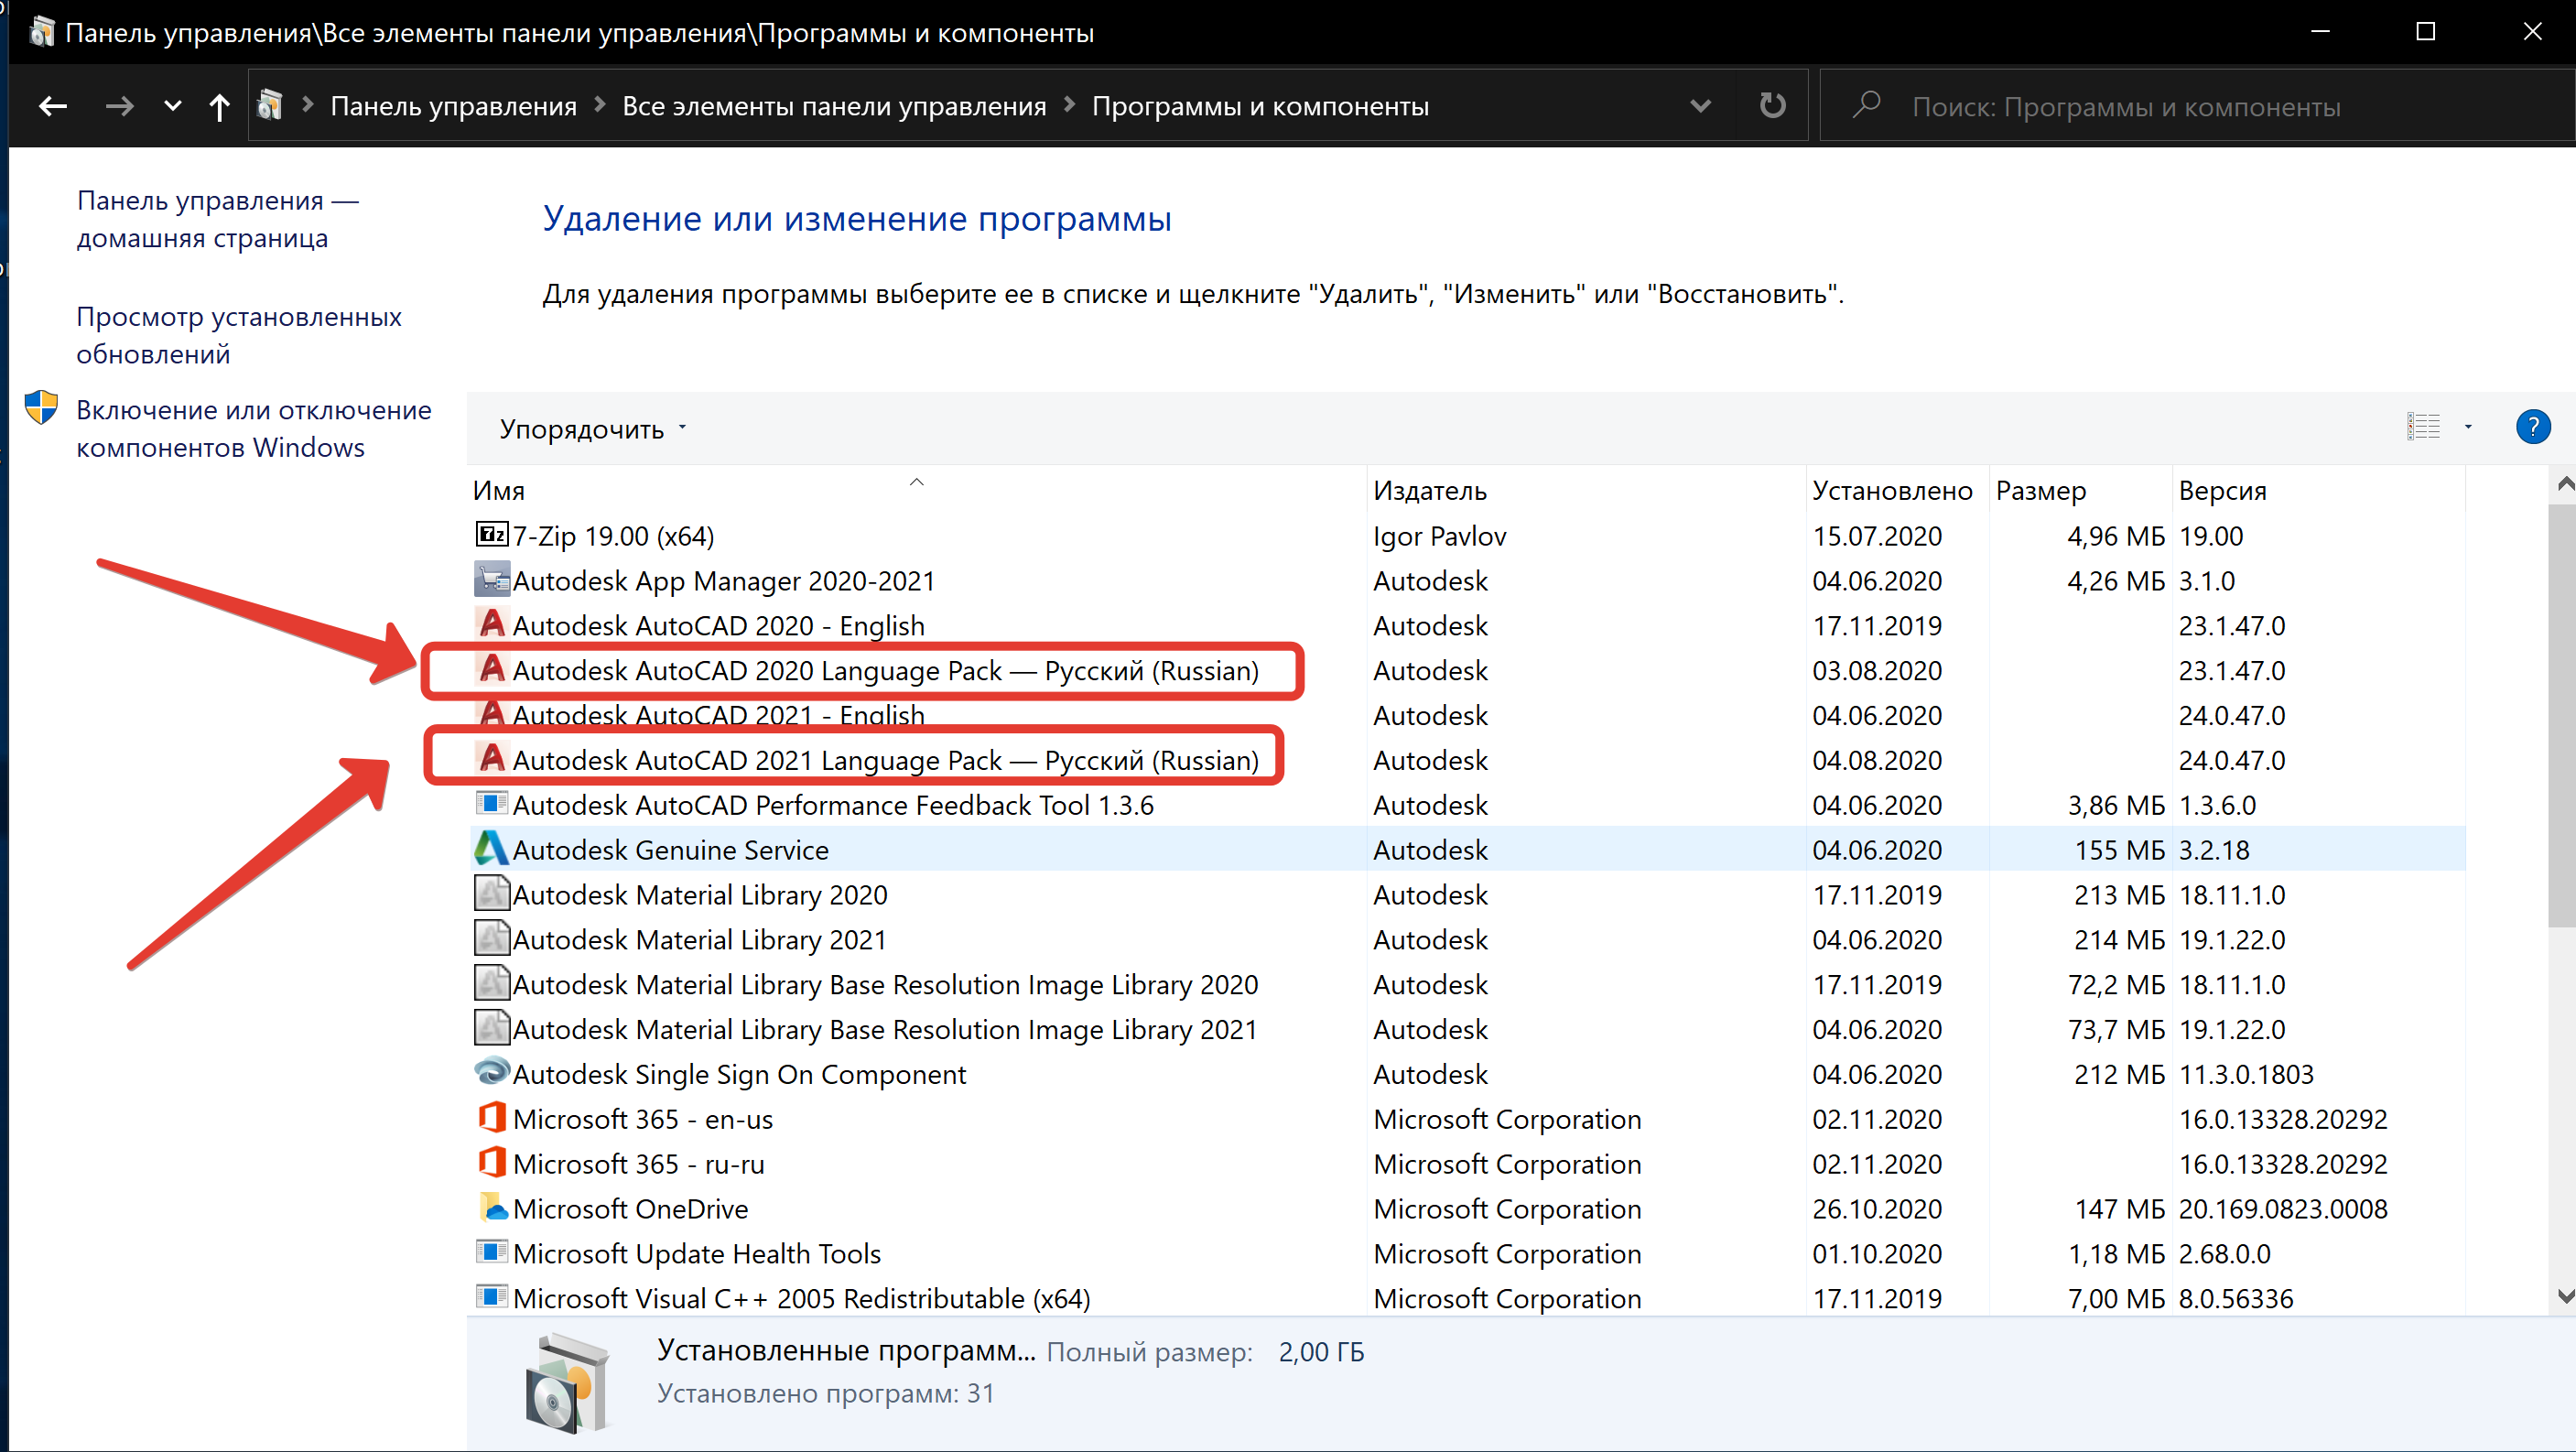The height and width of the screenshot is (1452, 2576).
Task: Click Microsoft Update Health Tools icon
Action: pyautogui.click(x=491, y=1251)
